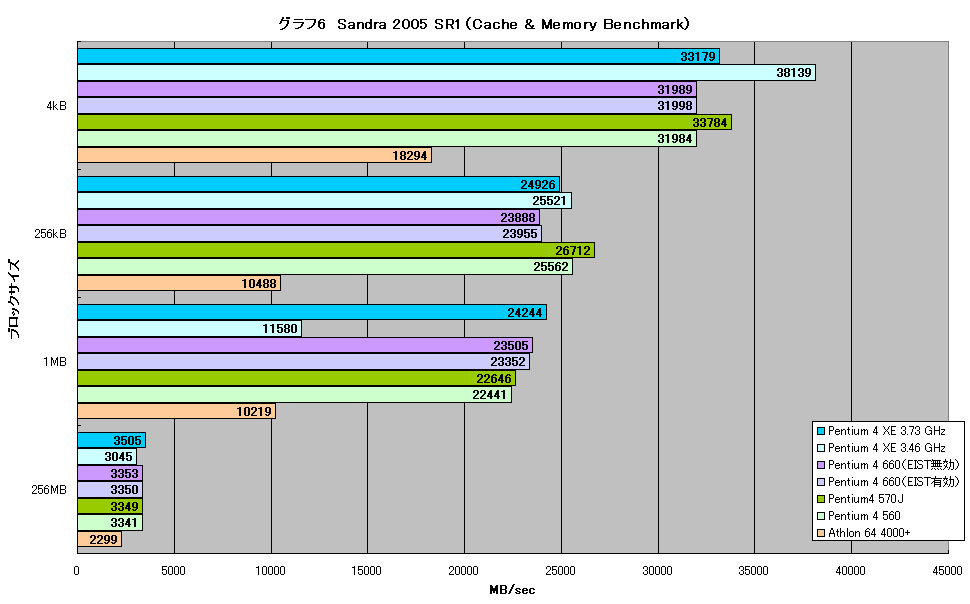970x604 pixels.
Task: Click Pentium 4 XE 3.46 GHz legend swatch
Action: [821, 448]
